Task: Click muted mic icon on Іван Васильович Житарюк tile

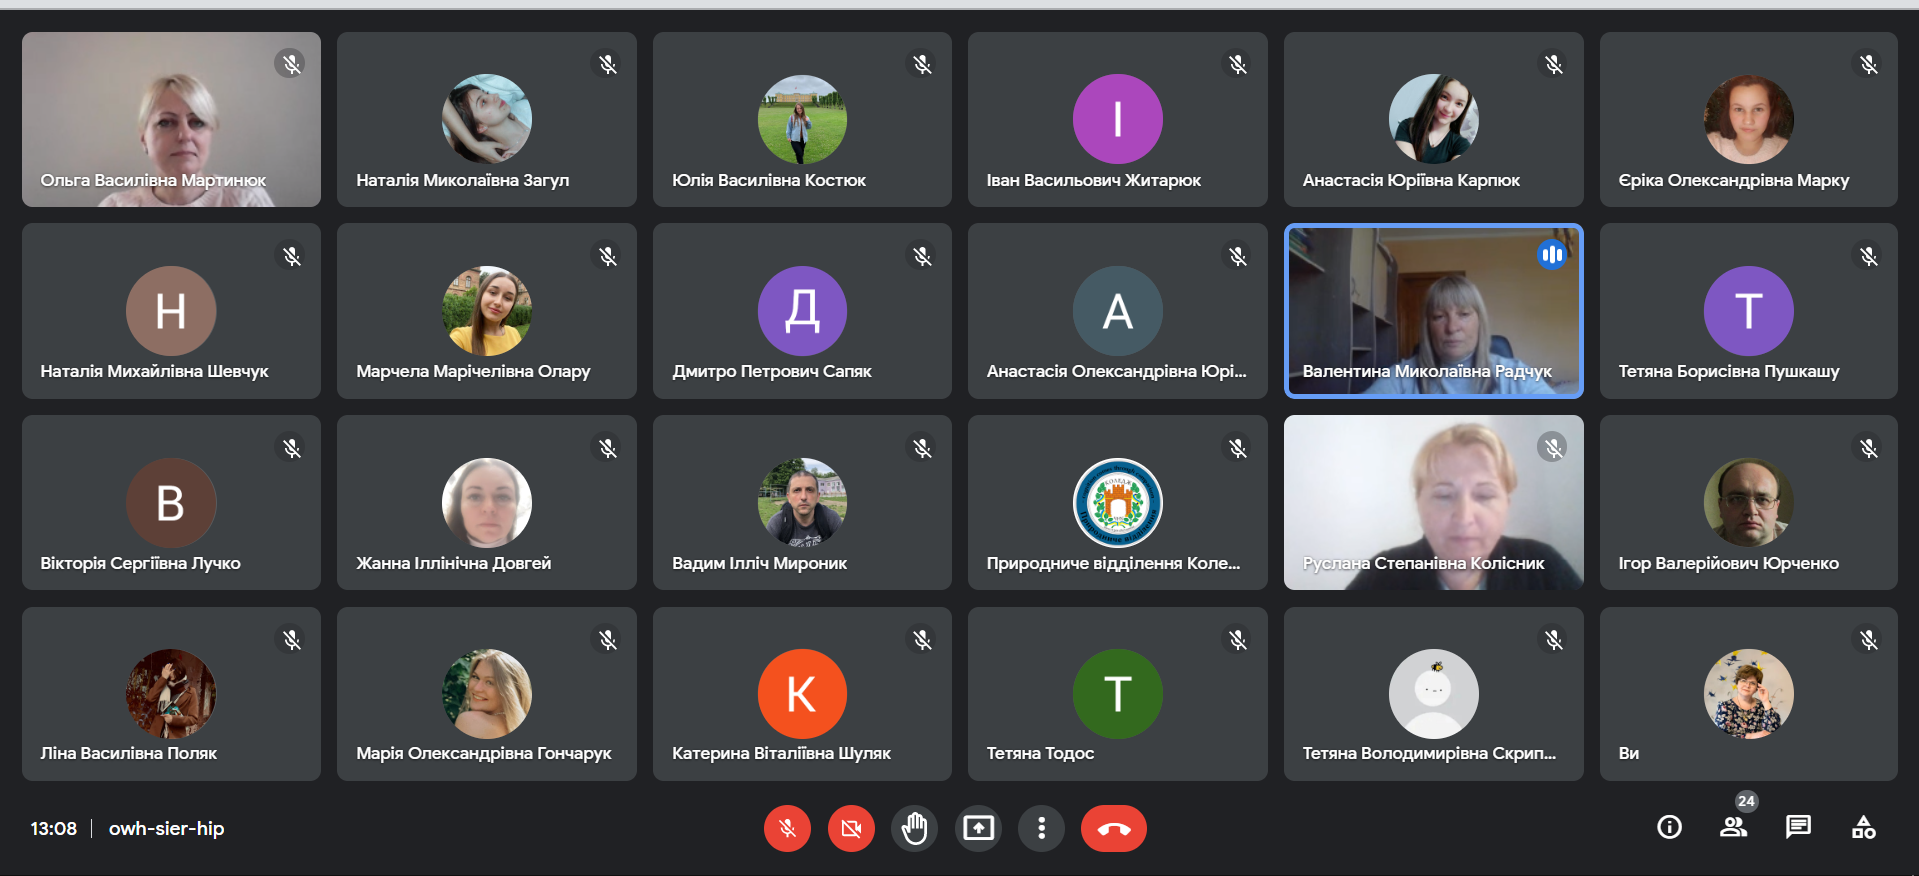Action: [x=1238, y=64]
